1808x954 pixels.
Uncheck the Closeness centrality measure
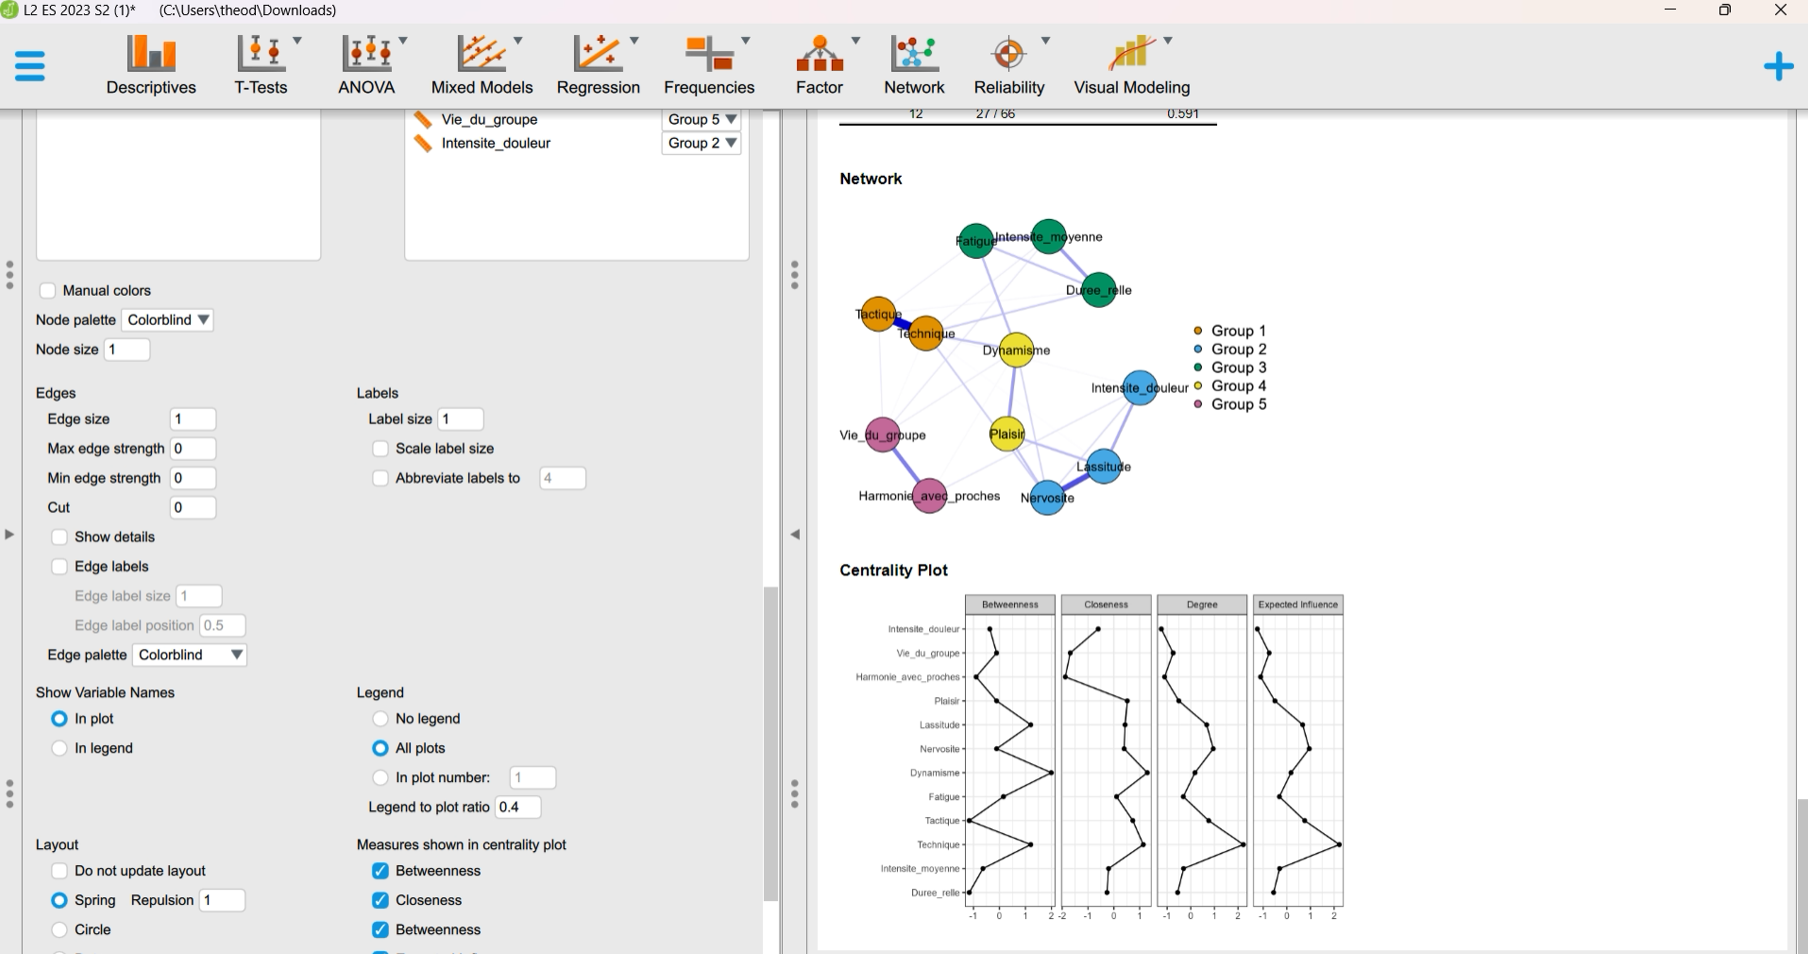(x=381, y=900)
